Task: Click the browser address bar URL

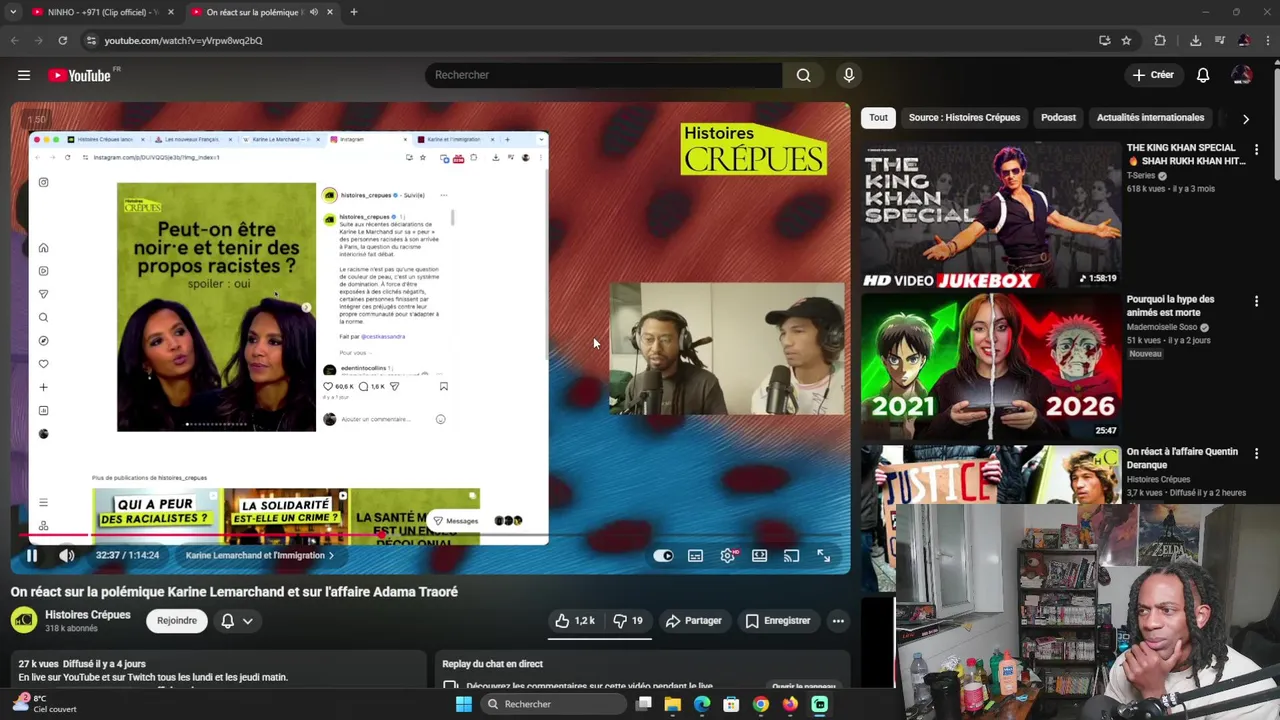Action: (x=183, y=40)
